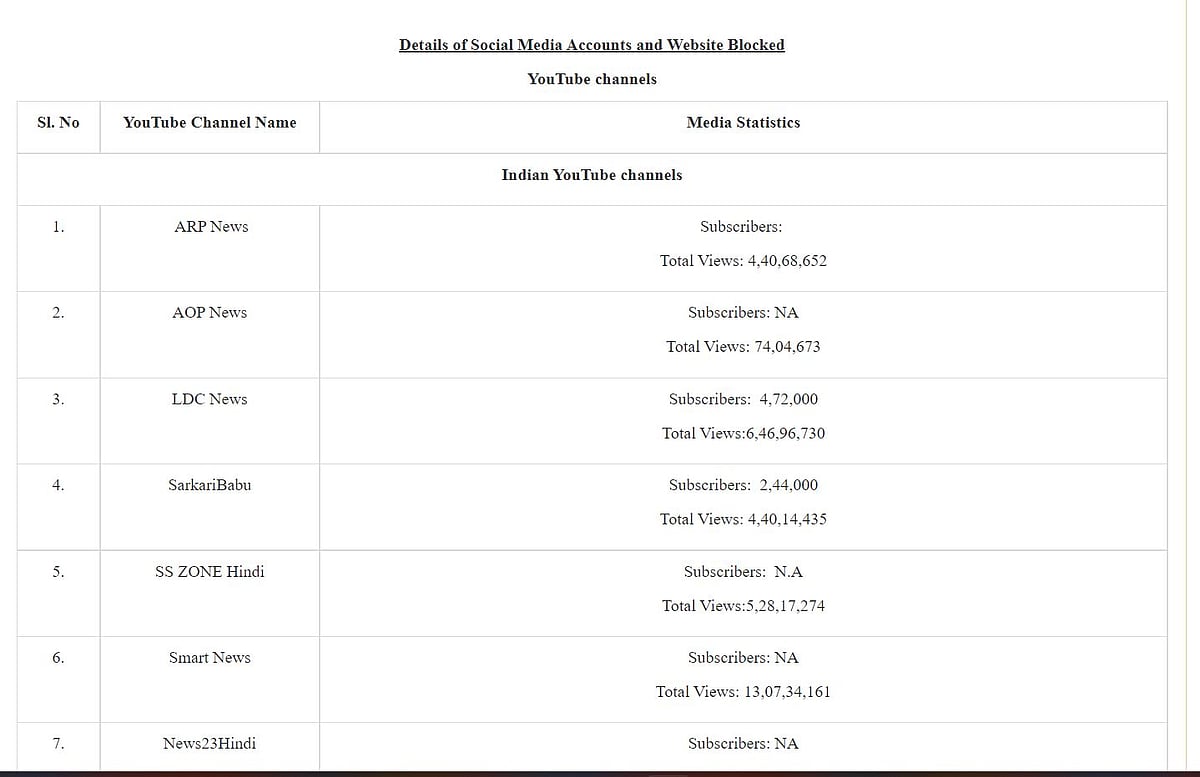Click the underlined 'Details of Social Media Accounts' title
This screenshot has width=1200, height=777.
[x=591, y=45]
